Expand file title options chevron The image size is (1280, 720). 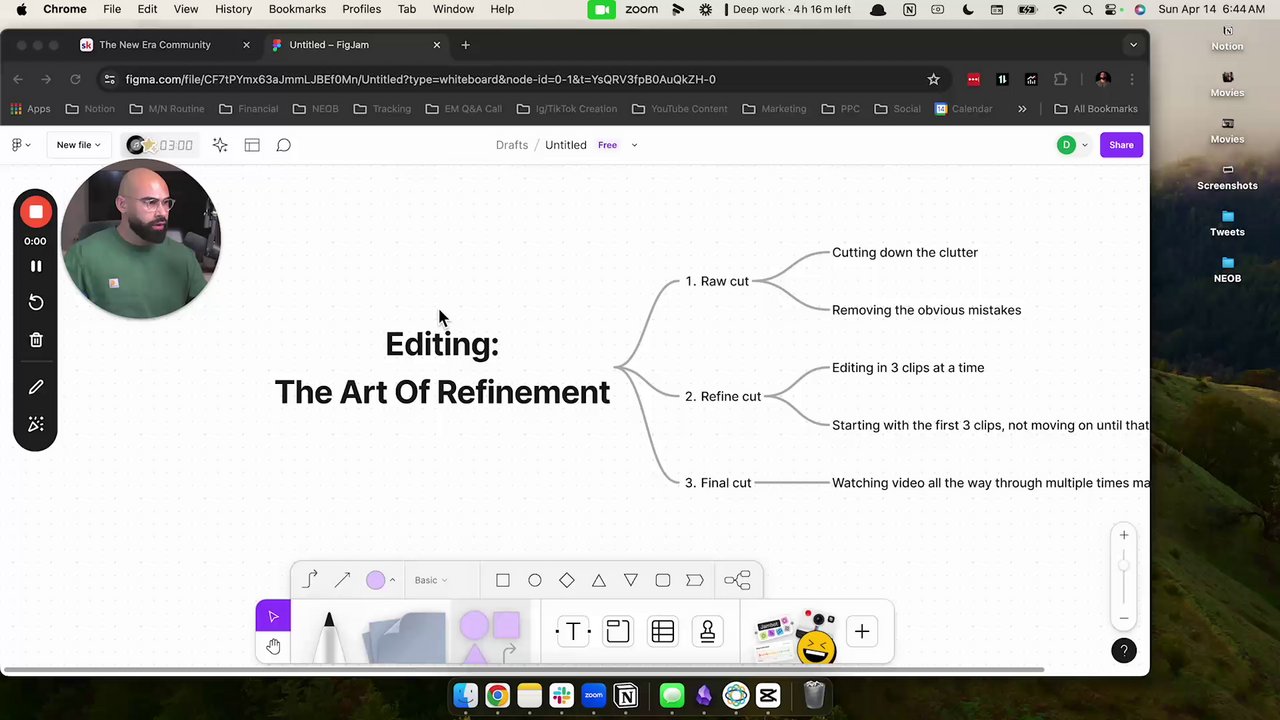(634, 145)
